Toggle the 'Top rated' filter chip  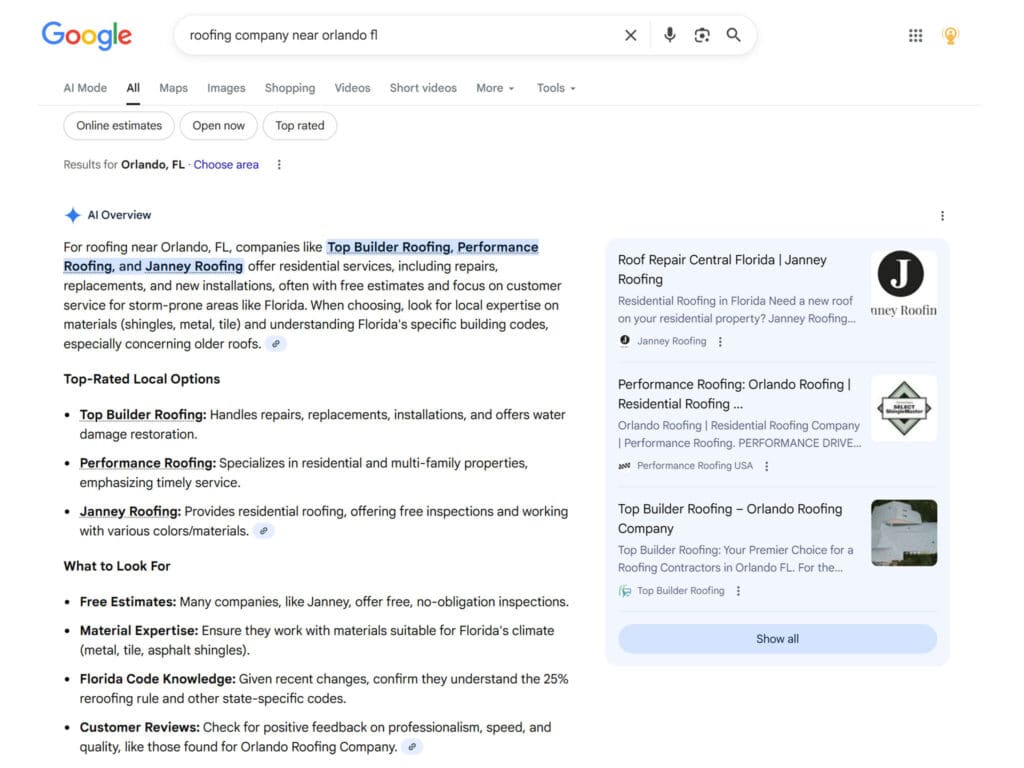click(x=300, y=125)
